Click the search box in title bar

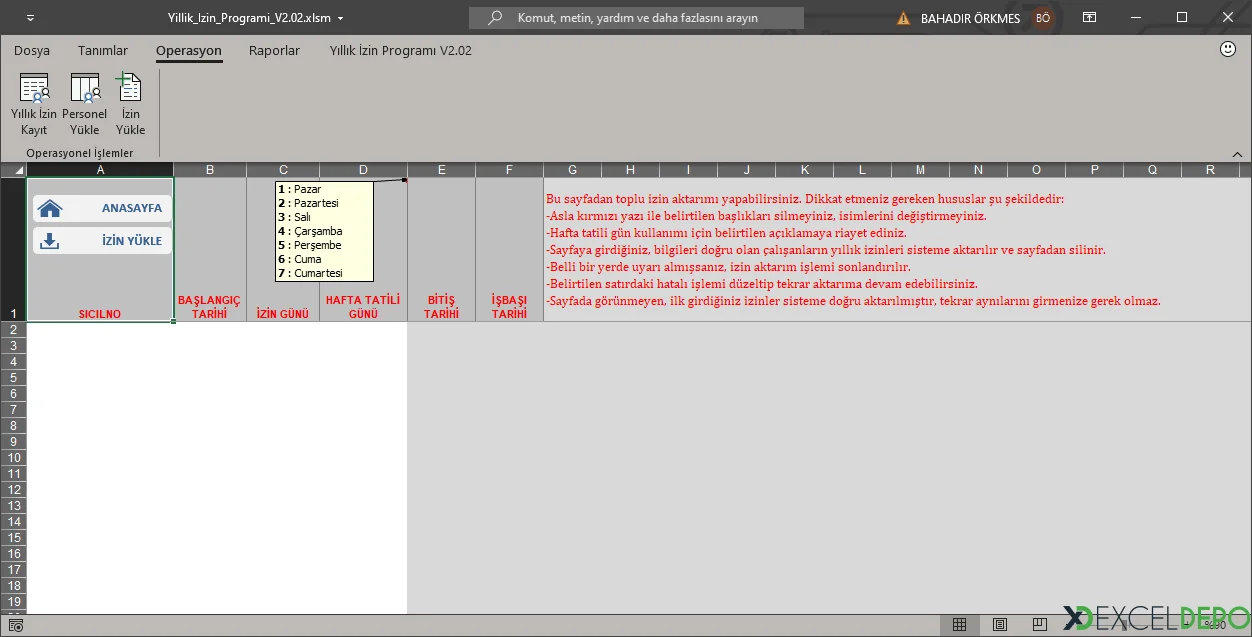pyautogui.click(x=636, y=18)
